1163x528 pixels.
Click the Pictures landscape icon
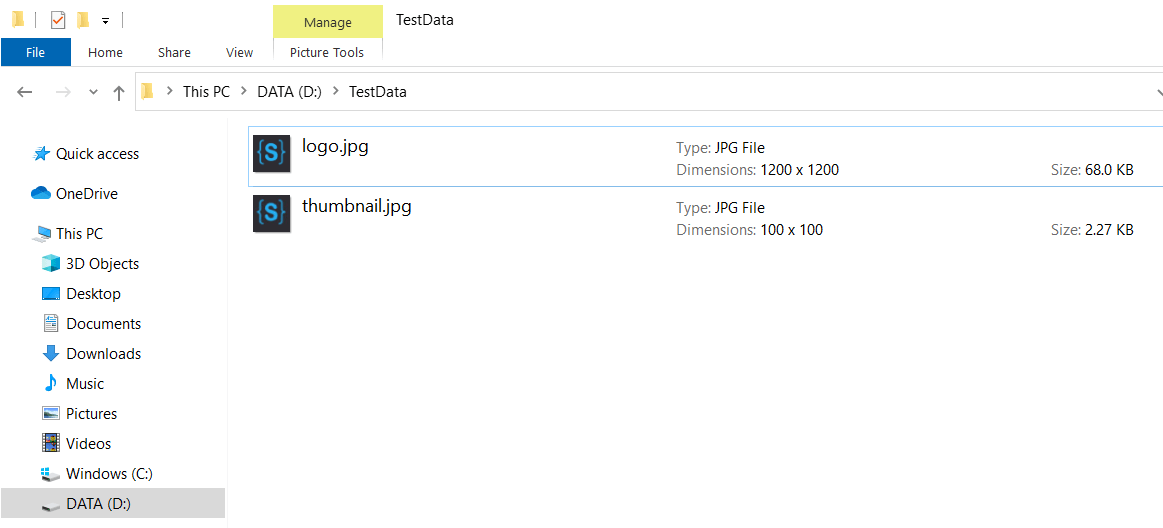coord(50,413)
